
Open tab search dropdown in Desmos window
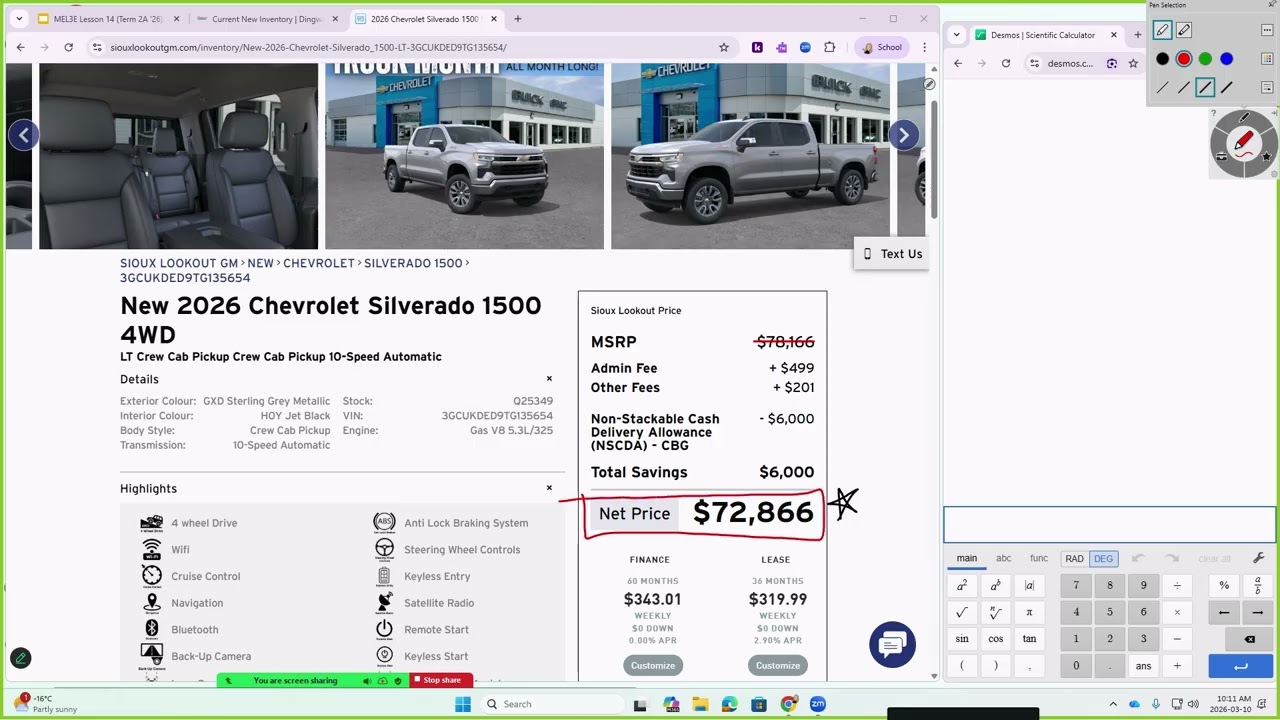957,35
